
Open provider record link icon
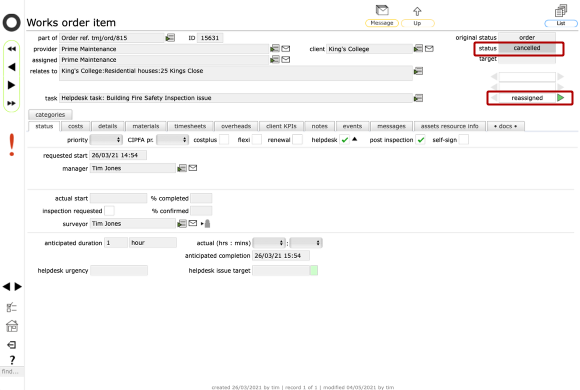[x=274, y=49]
